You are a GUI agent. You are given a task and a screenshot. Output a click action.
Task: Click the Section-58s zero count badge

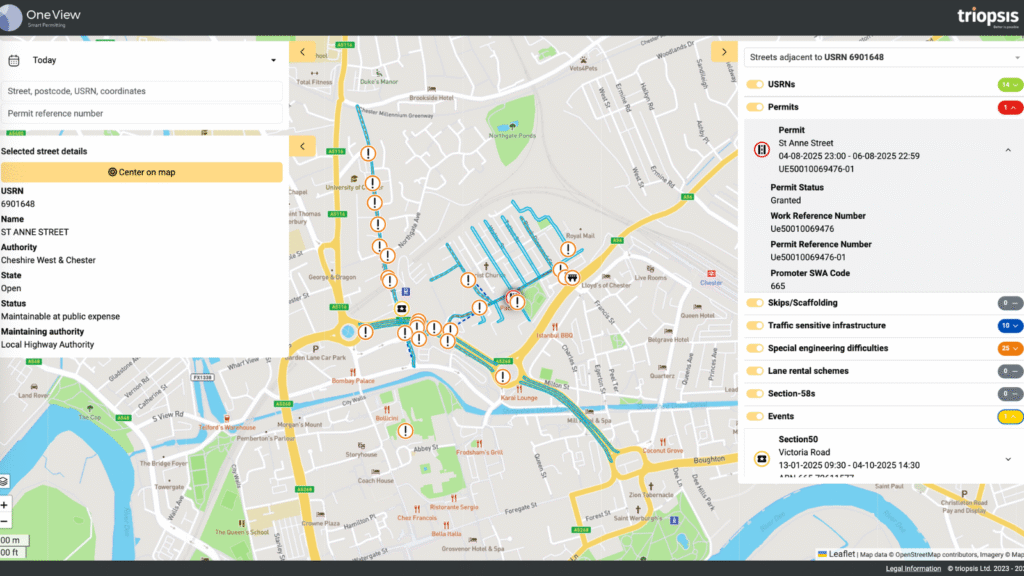[x=1010, y=394]
